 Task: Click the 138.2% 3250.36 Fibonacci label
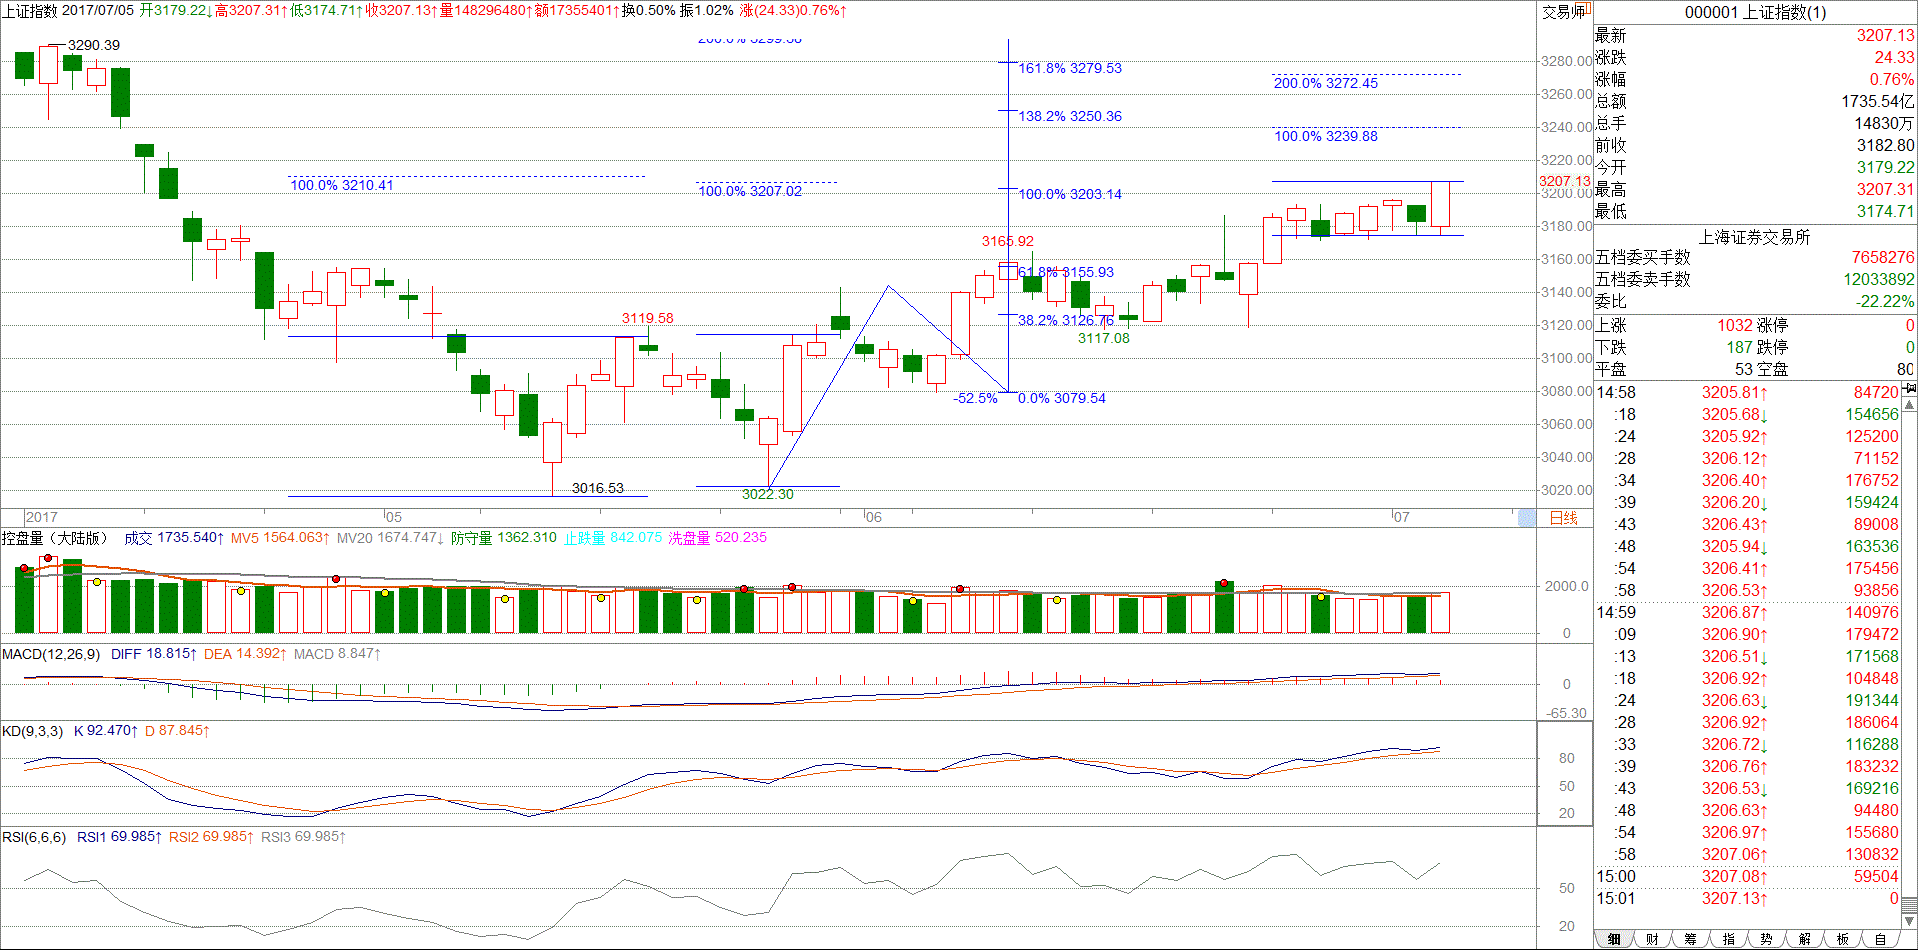click(x=1070, y=116)
